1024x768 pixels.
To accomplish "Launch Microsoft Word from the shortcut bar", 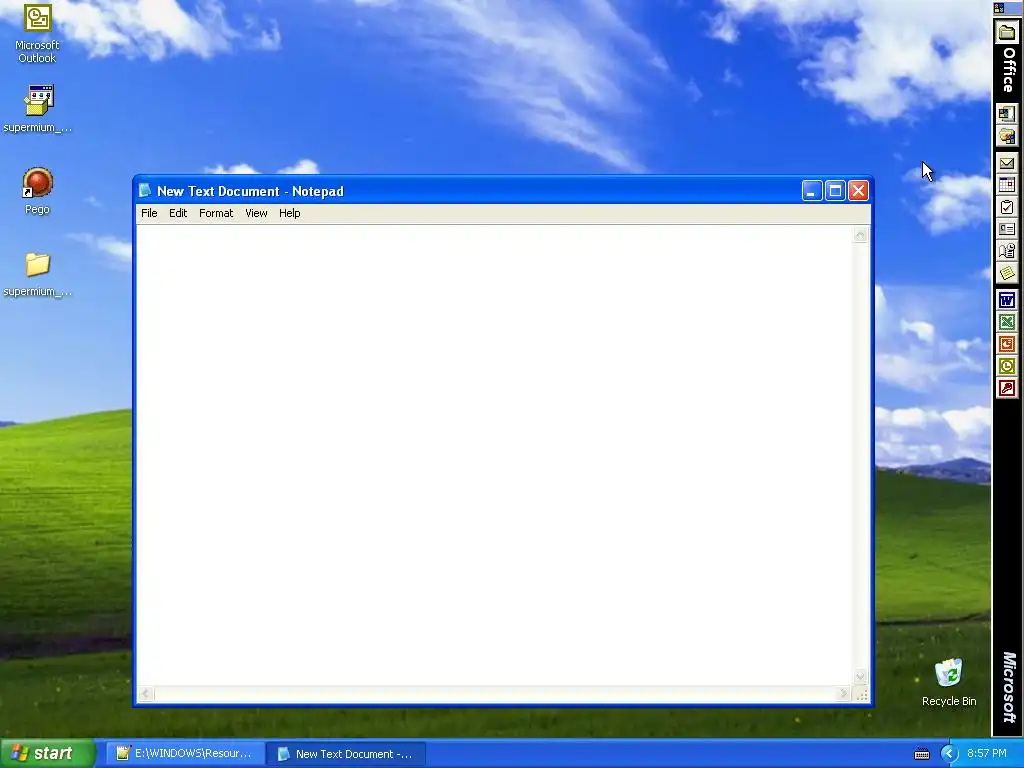I will [x=1007, y=300].
